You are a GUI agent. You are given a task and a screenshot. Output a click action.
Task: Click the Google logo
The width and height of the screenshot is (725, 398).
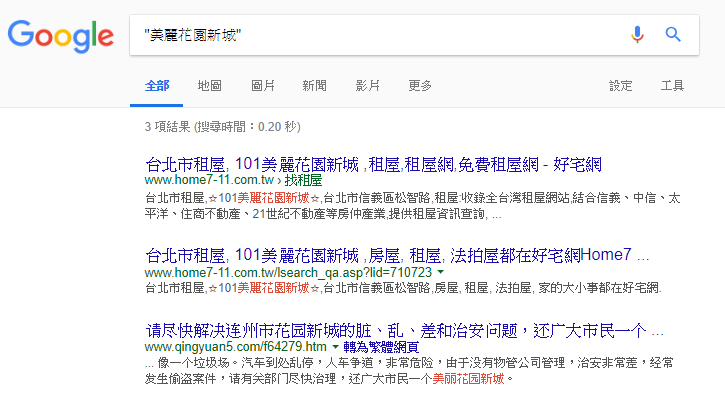61,36
